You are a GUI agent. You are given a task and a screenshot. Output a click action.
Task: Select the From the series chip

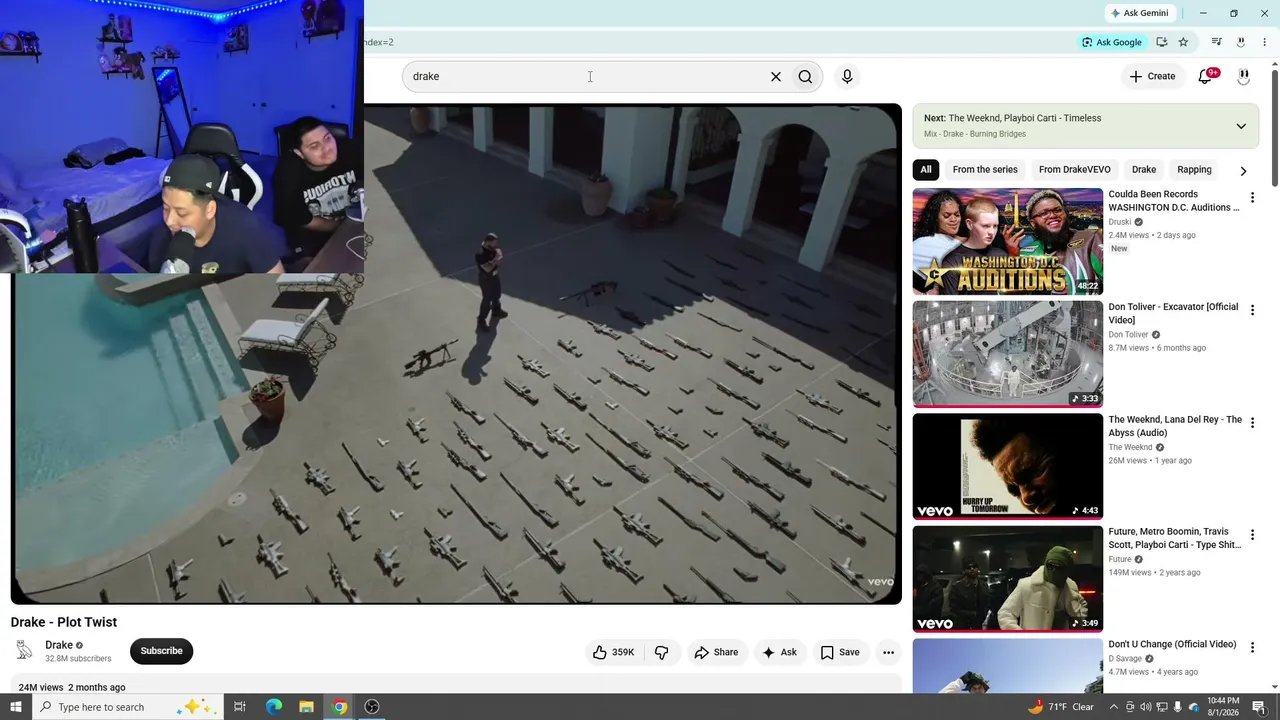[x=985, y=170]
